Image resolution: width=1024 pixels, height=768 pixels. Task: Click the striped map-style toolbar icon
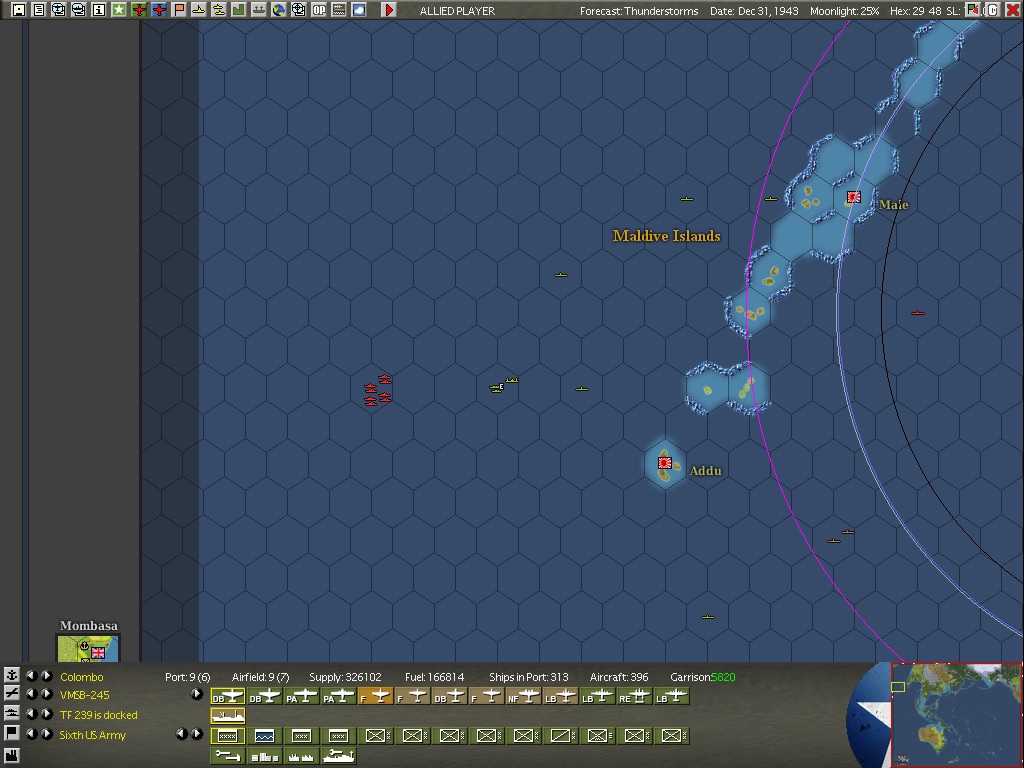click(339, 10)
